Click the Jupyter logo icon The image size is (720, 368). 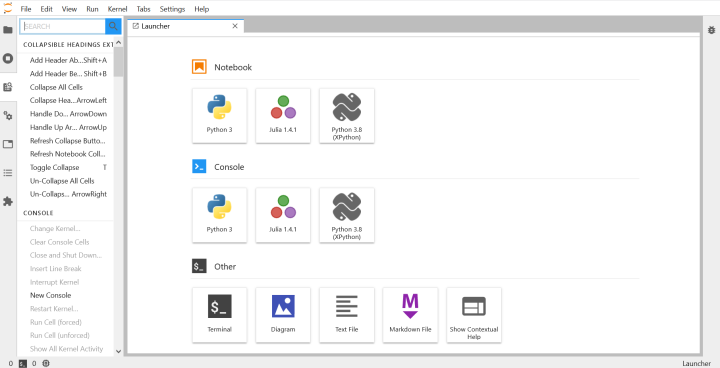click(x=8, y=8)
